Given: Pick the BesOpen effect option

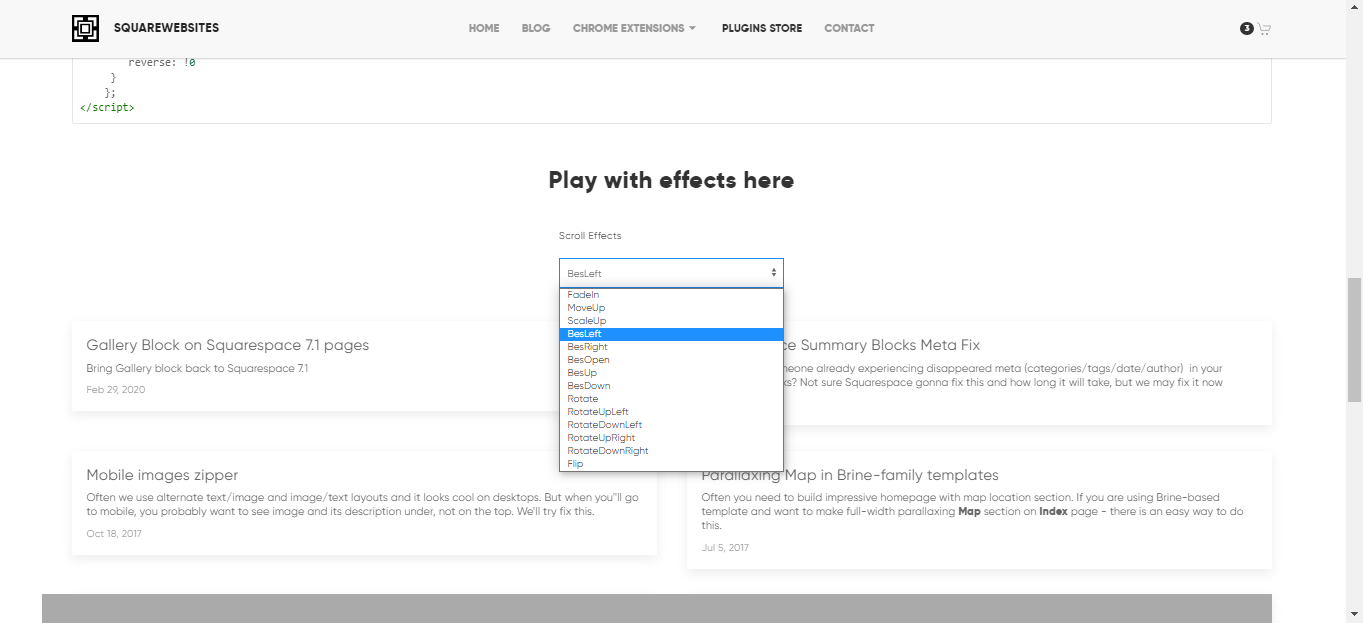Looking at the screenshot, I should click(671, 360).
